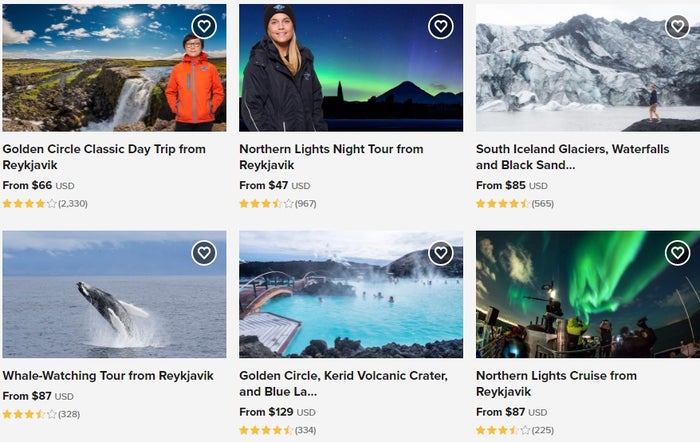
Task: Save Golden Circle Classic Day Trip to wishlist
Action: coord(204,26)
